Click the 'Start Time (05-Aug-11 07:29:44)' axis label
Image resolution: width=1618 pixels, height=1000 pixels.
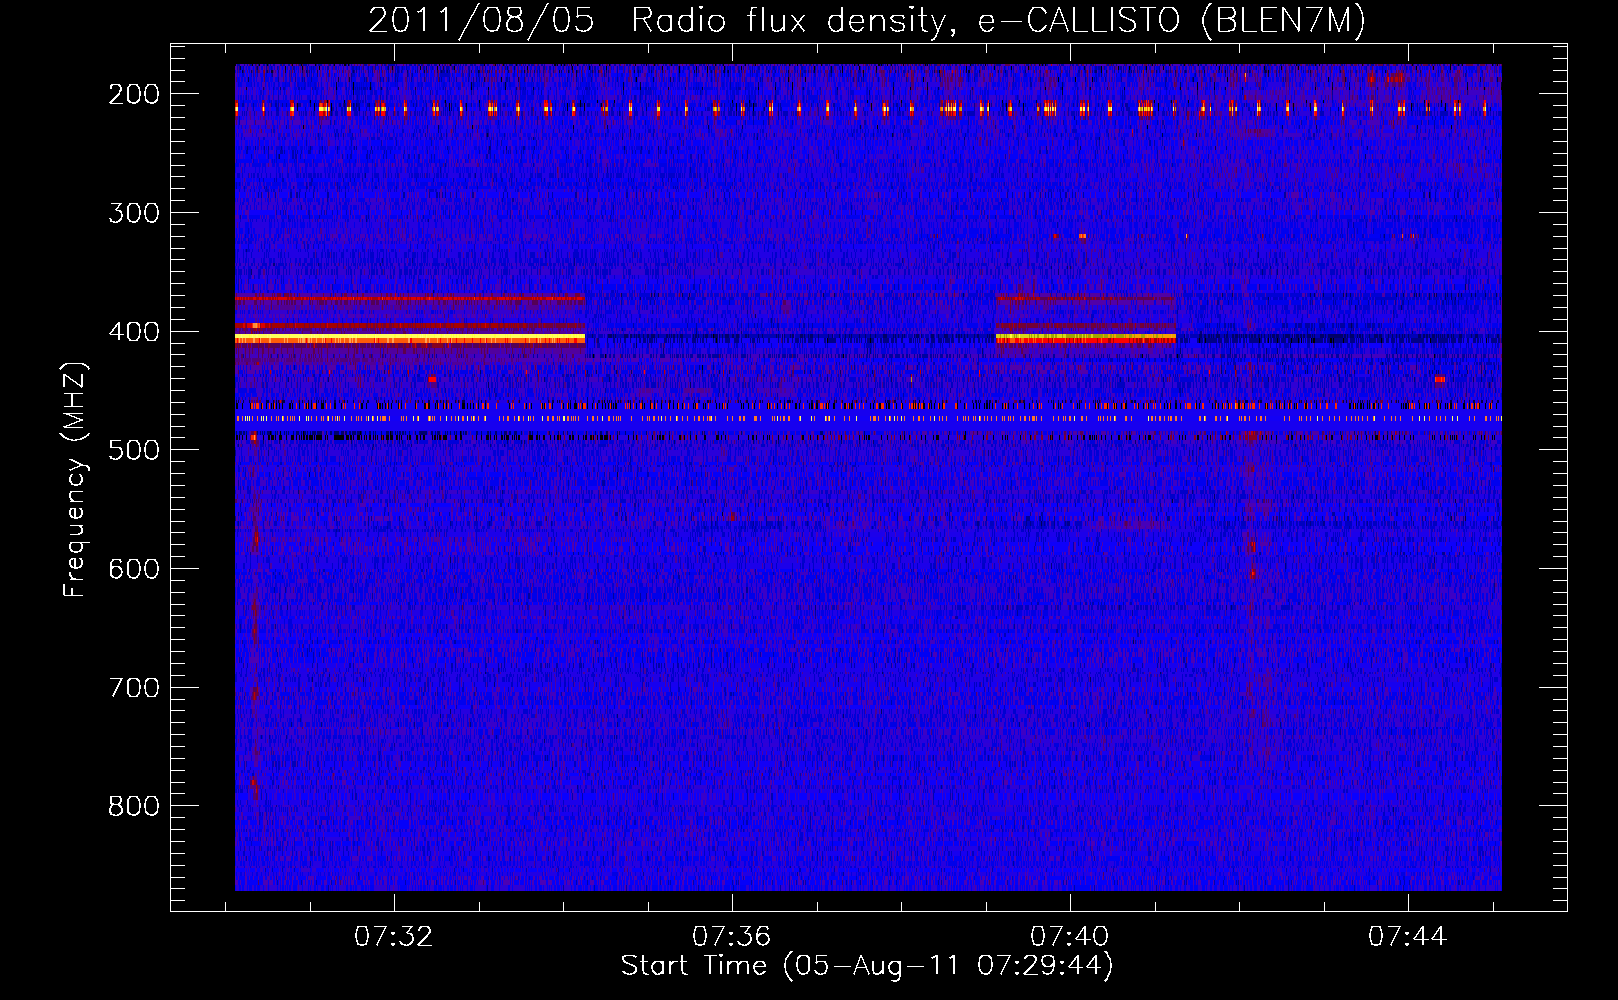click(x=867, y=966)
